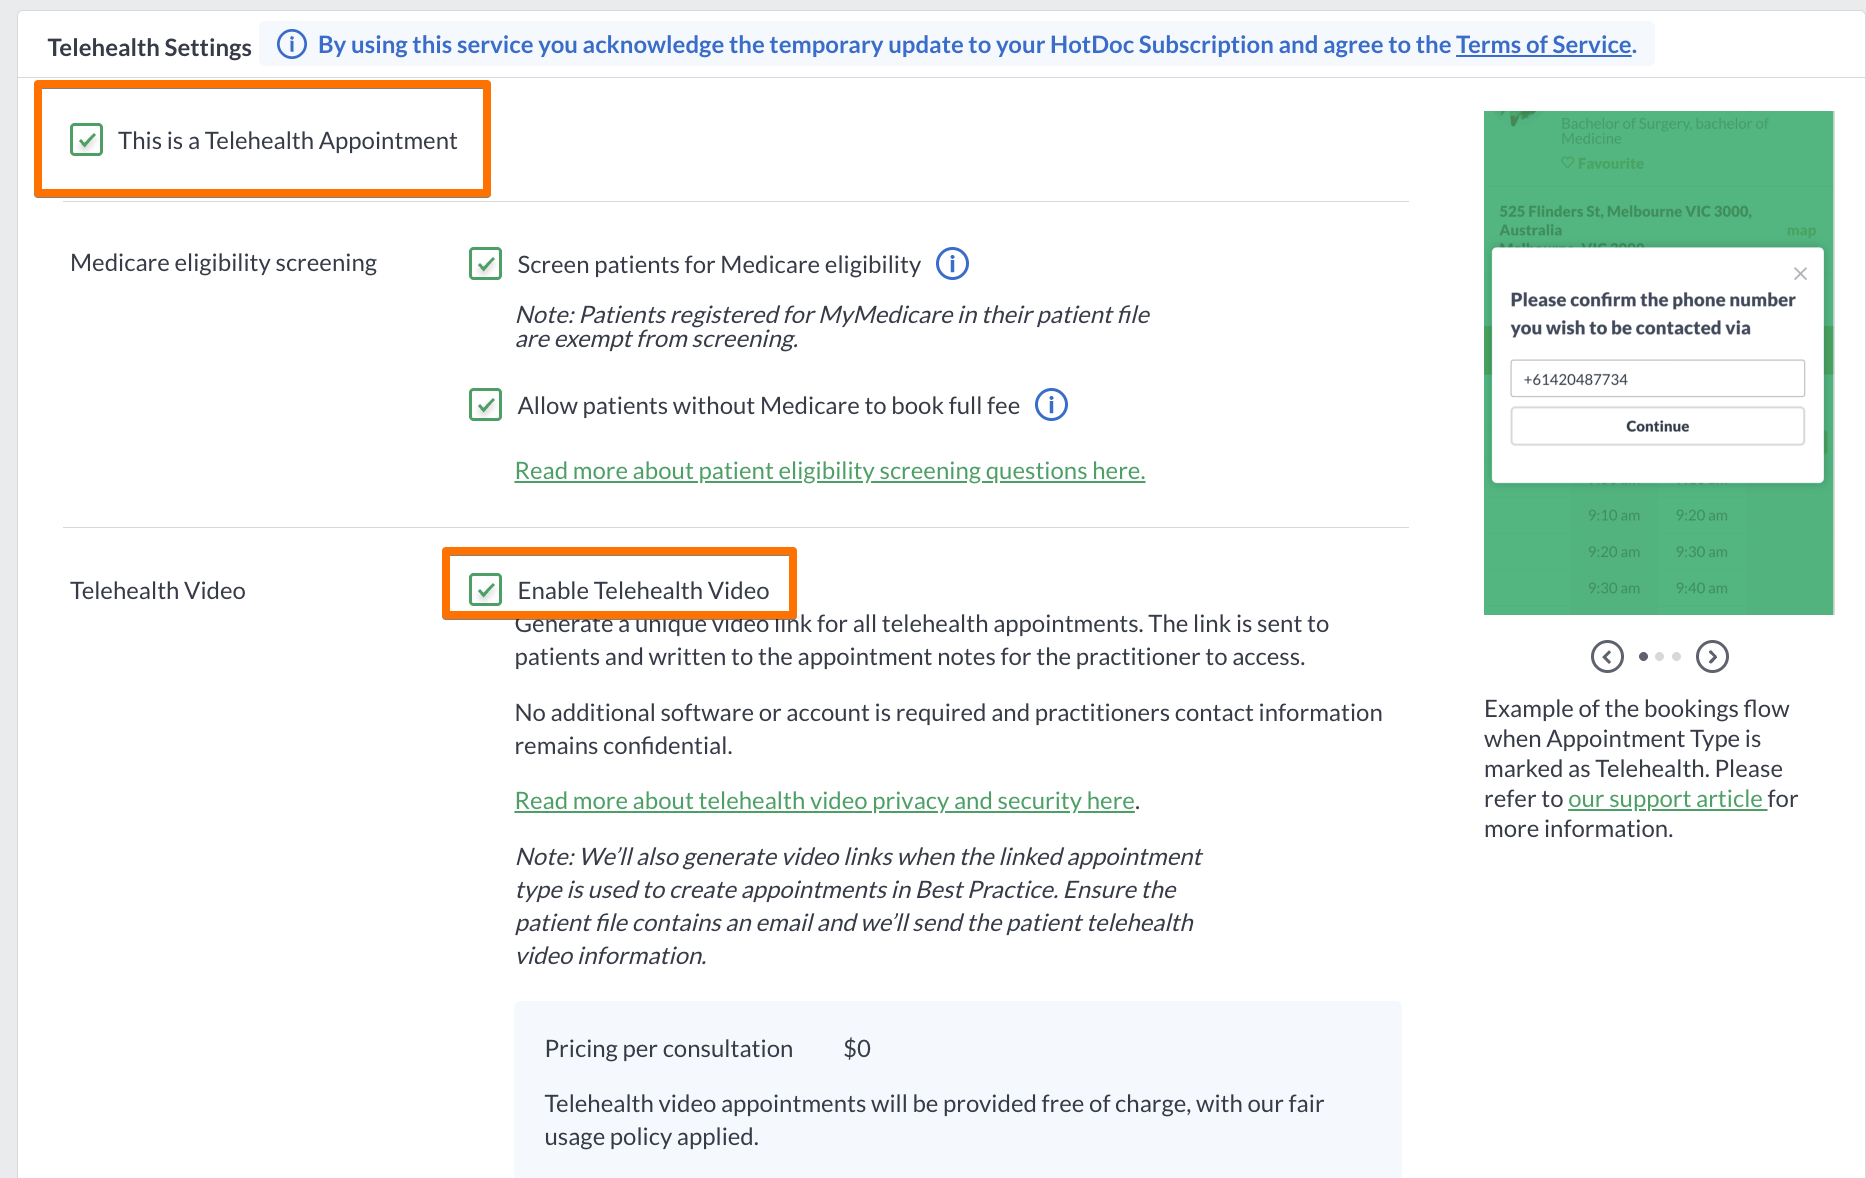This screenshot has height=1178, width=1866.
Task: Open patient eligibility screening questions link
Action: point(829,470)
